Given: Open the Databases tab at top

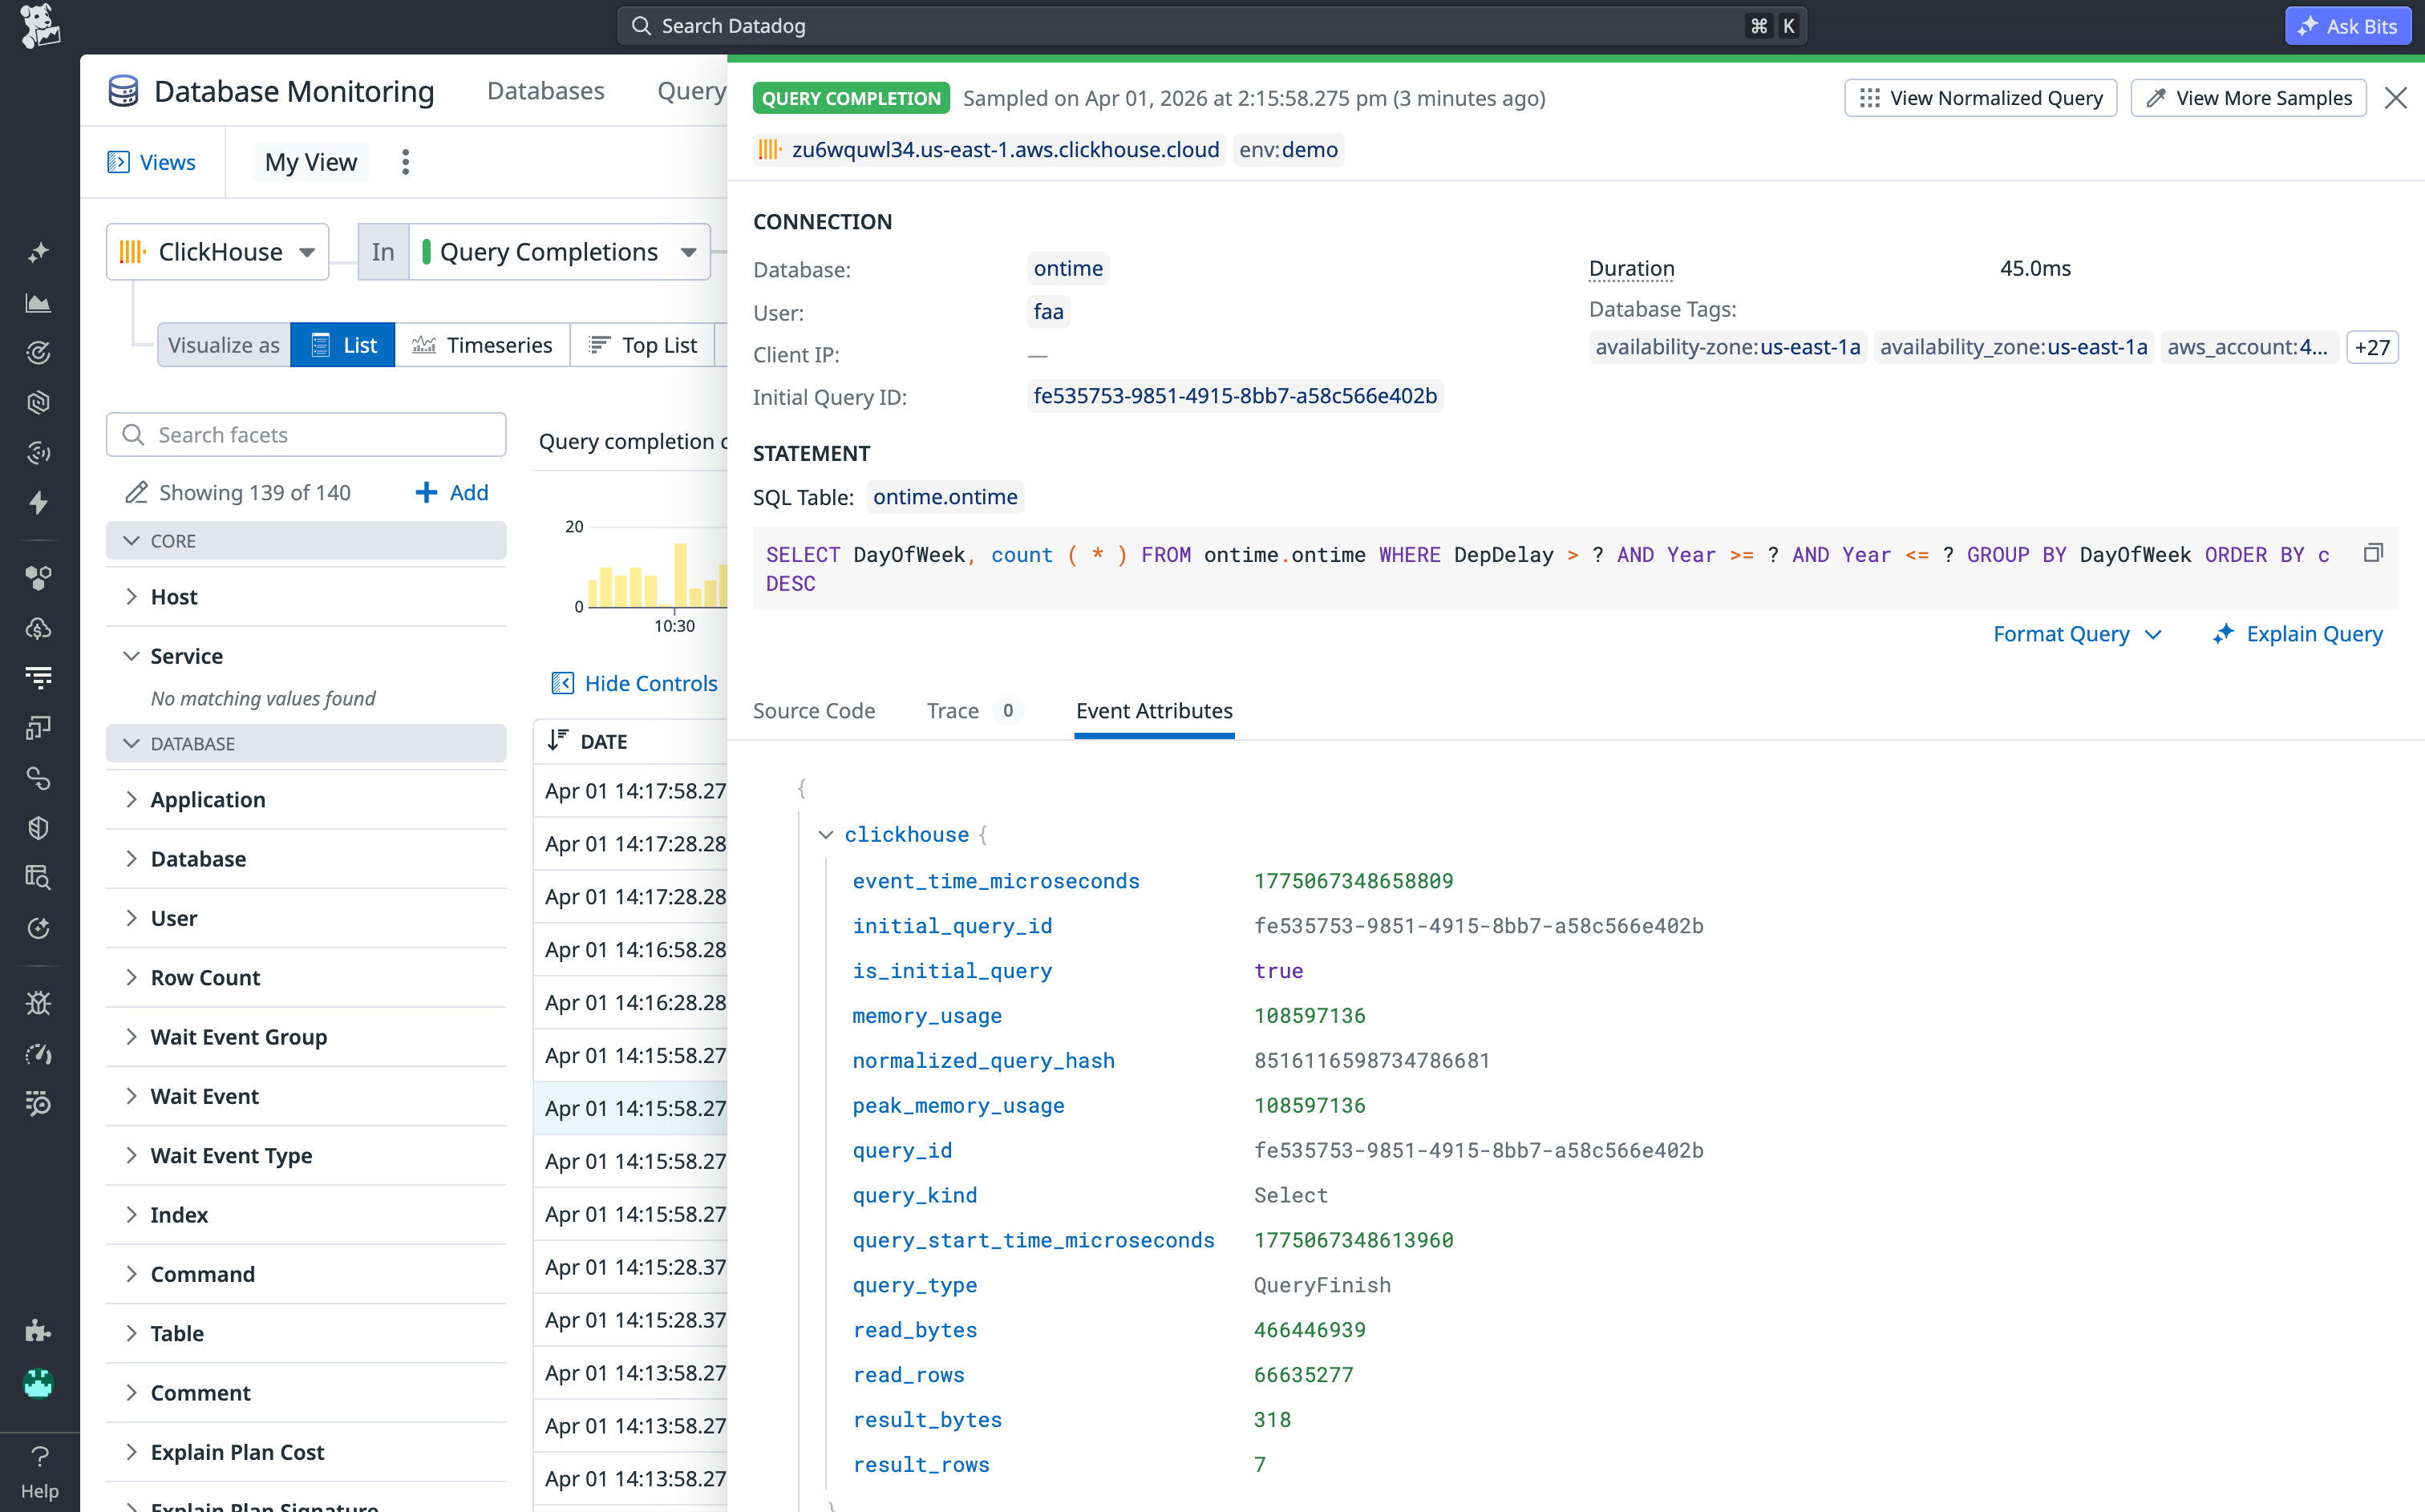Looking at the screenshot, I should (x=545, y=90).
